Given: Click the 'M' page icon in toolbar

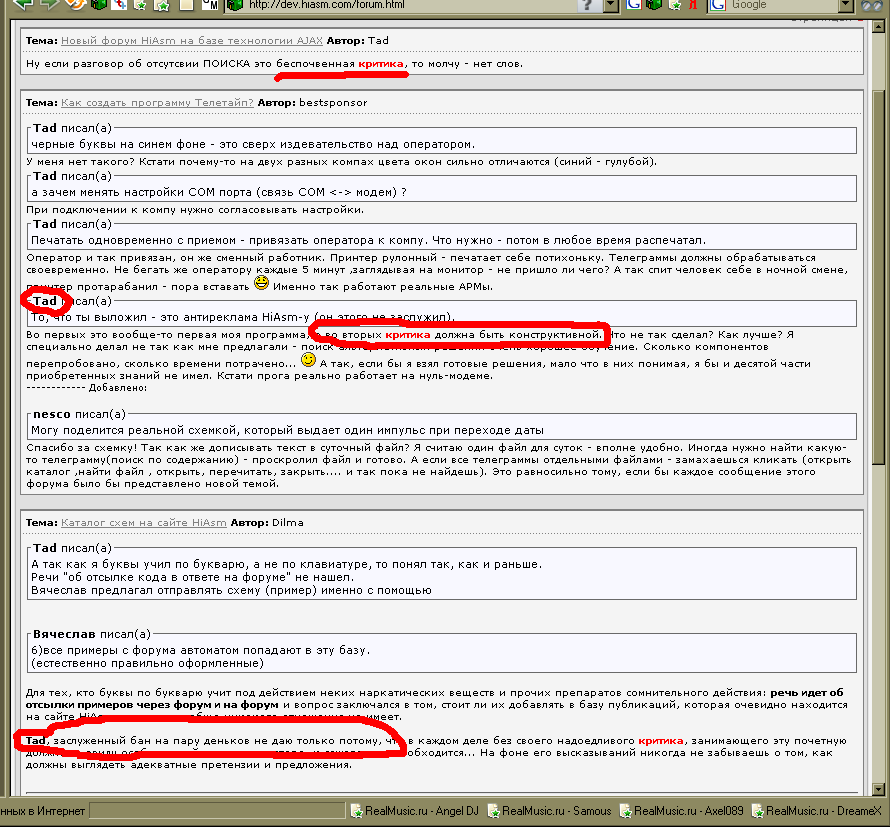Looking at the screenshot, I should (209, 5).
